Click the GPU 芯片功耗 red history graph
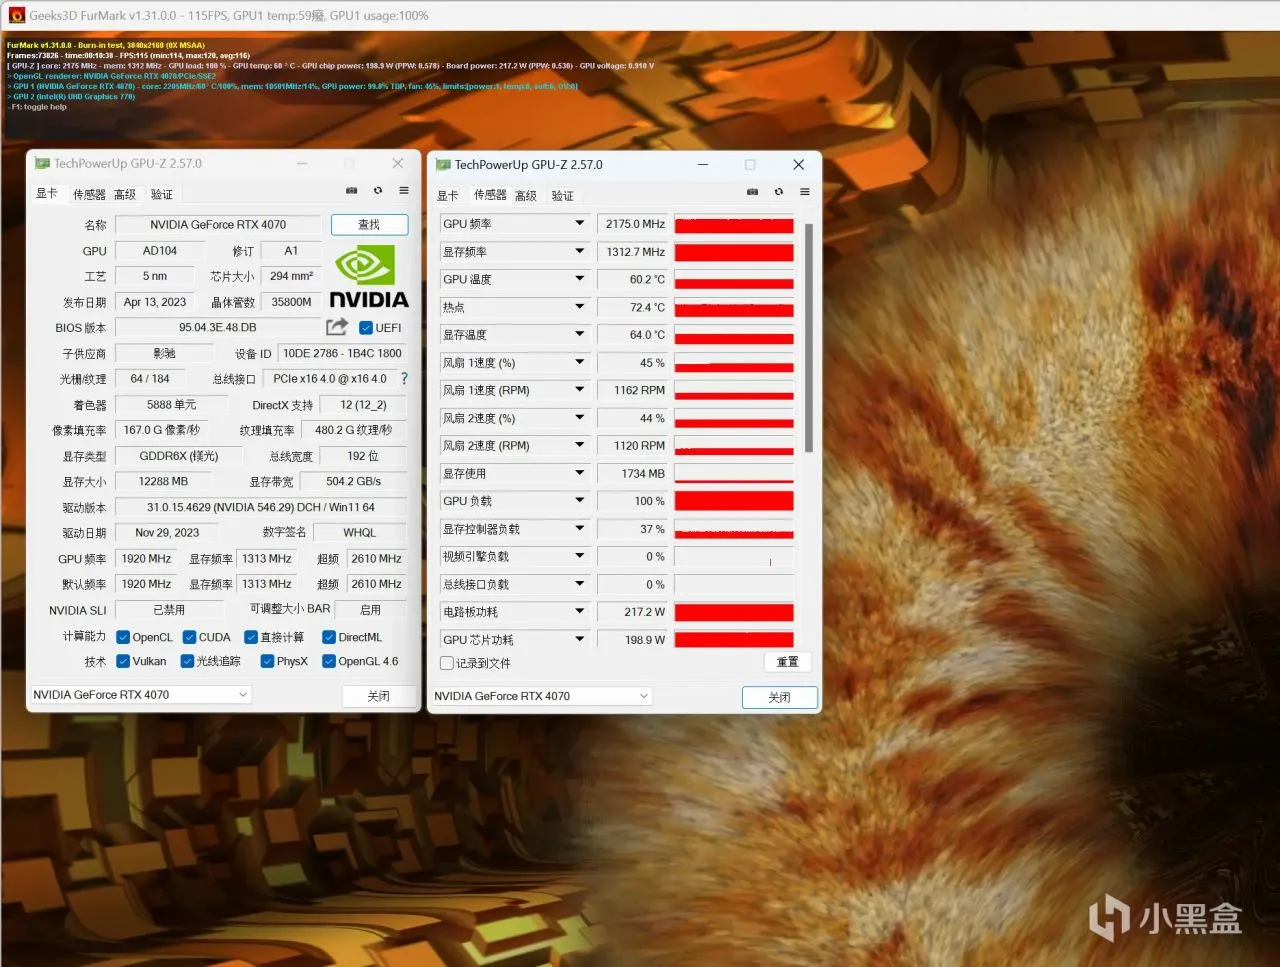 734,640
